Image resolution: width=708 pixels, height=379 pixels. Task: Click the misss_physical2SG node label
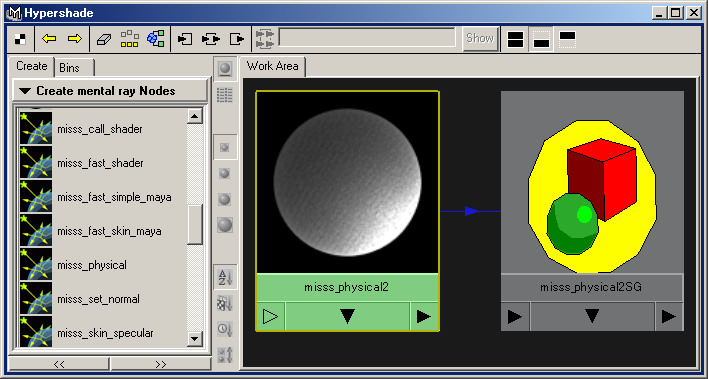tap(592, 287)
